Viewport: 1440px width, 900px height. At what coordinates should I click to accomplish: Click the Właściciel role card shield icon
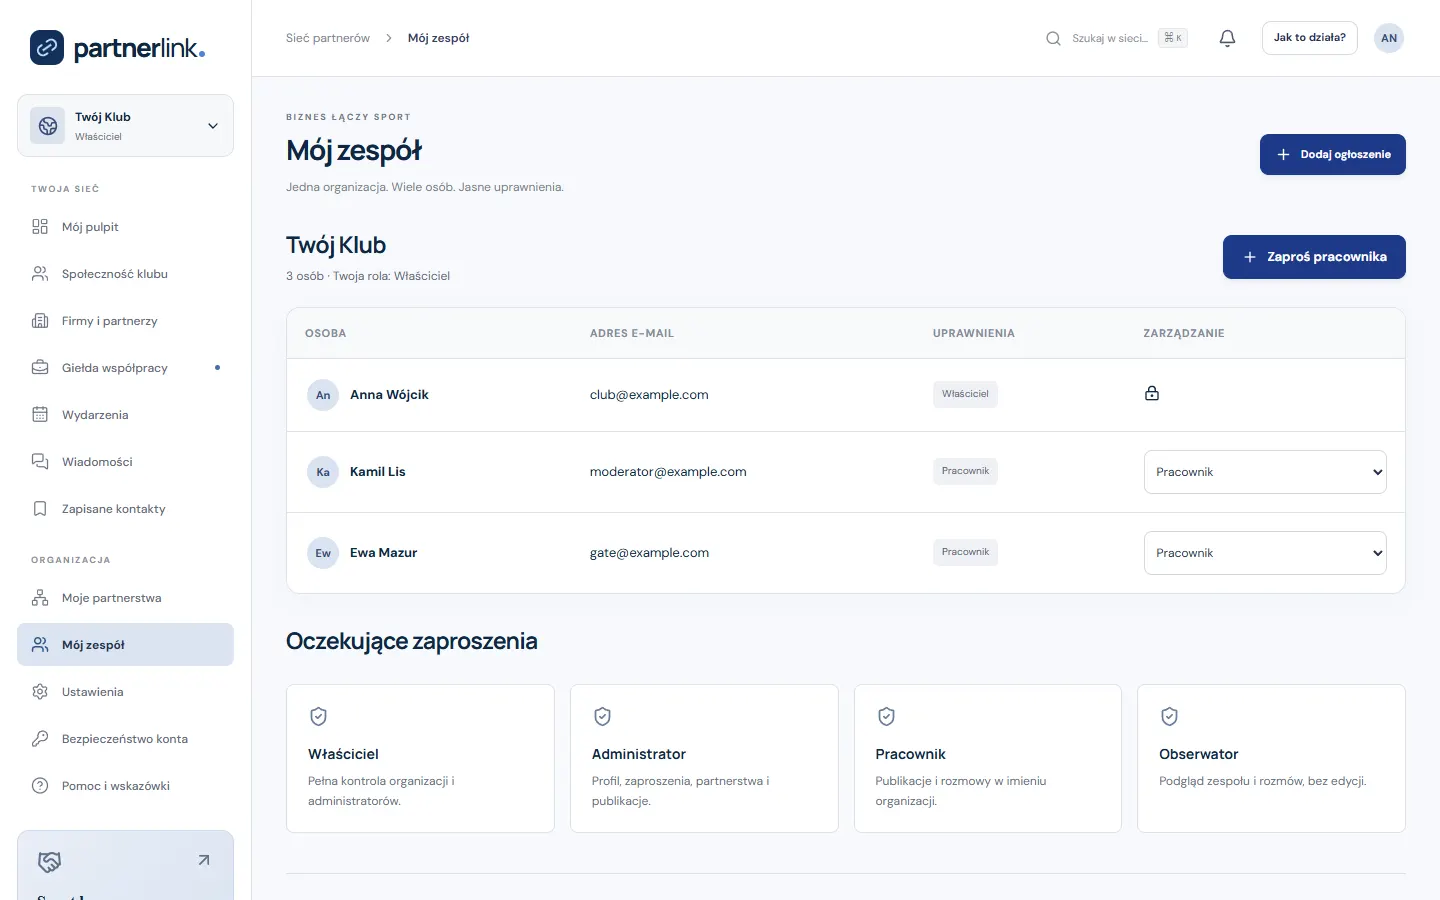click(318, 716)
